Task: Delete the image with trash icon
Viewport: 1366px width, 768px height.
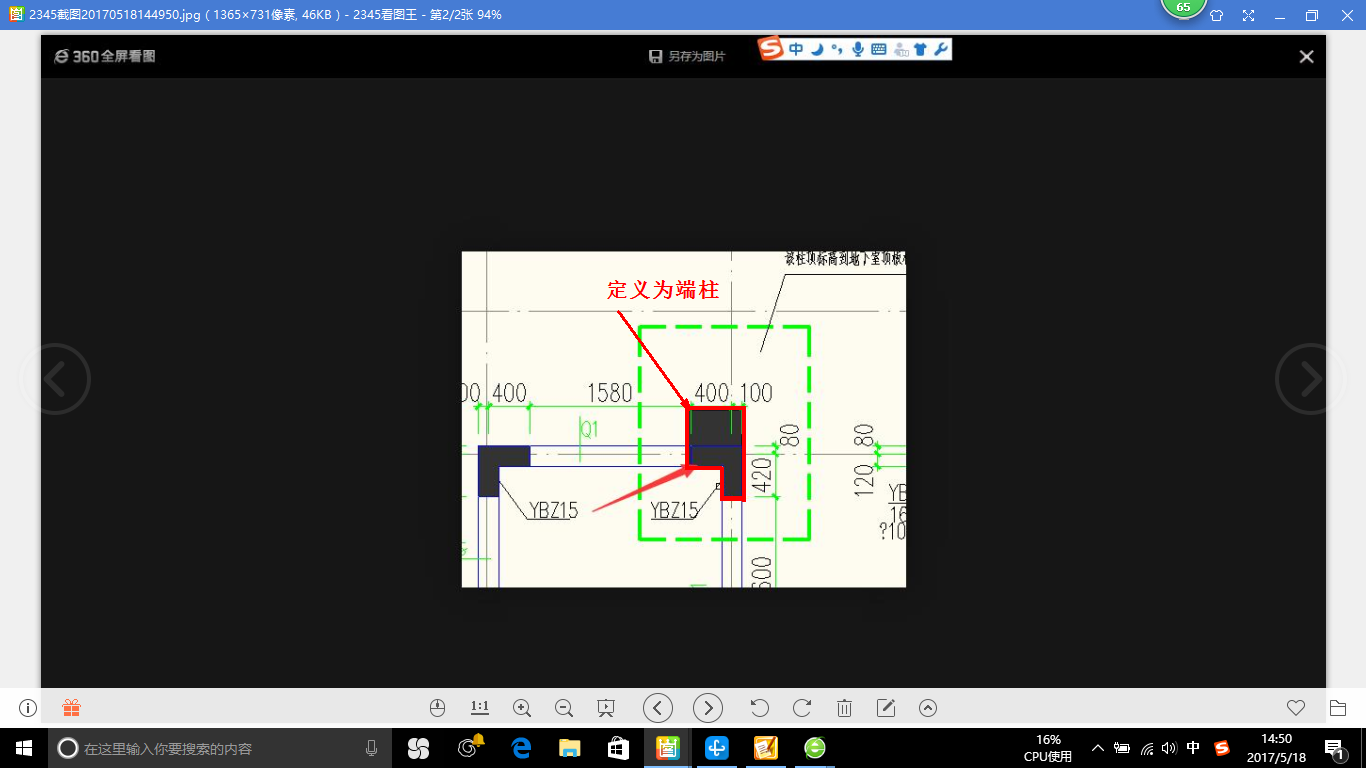Action: [844, 708]
